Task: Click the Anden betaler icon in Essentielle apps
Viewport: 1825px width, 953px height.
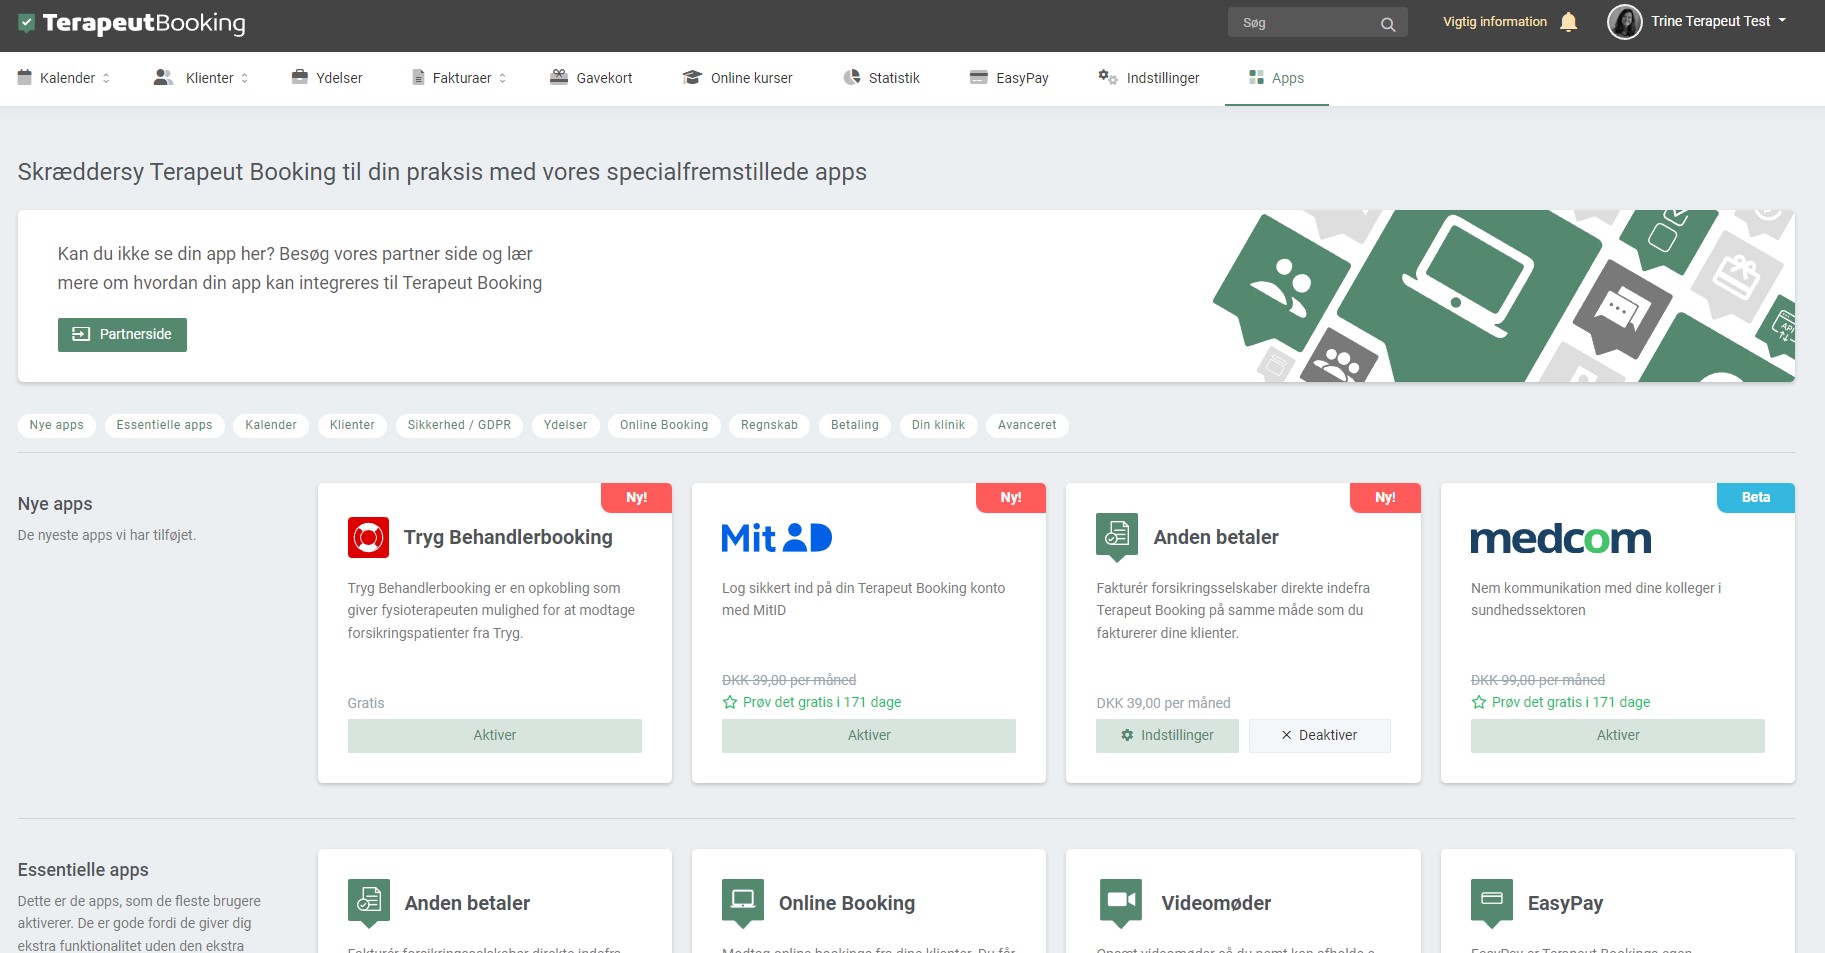Action: (368, 903)
